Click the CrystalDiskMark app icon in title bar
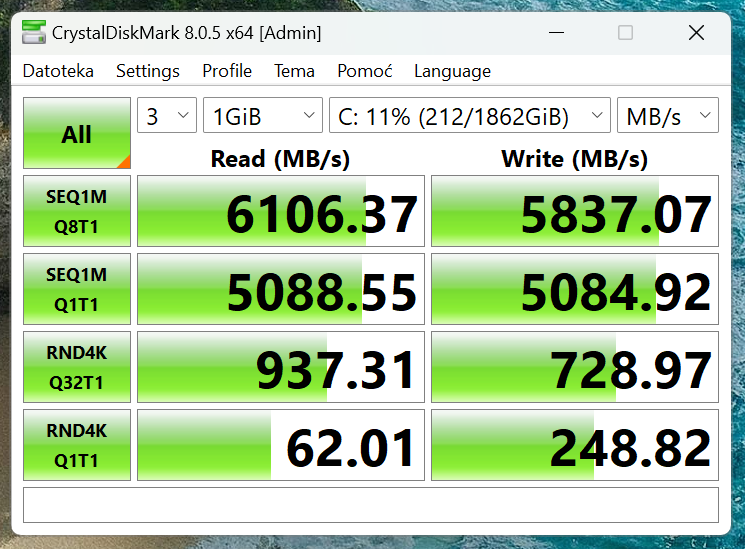The height and width of the screenshot is (549, 745). coord(33,33)
